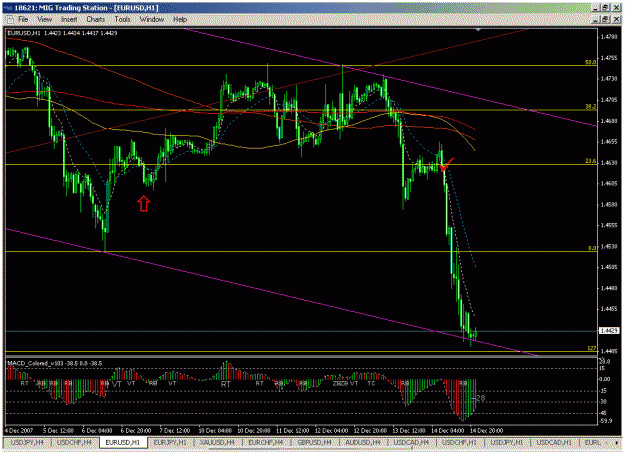Open the Window menu
Image resolution: width=625 pixels, height=452 pixels.
152,19
